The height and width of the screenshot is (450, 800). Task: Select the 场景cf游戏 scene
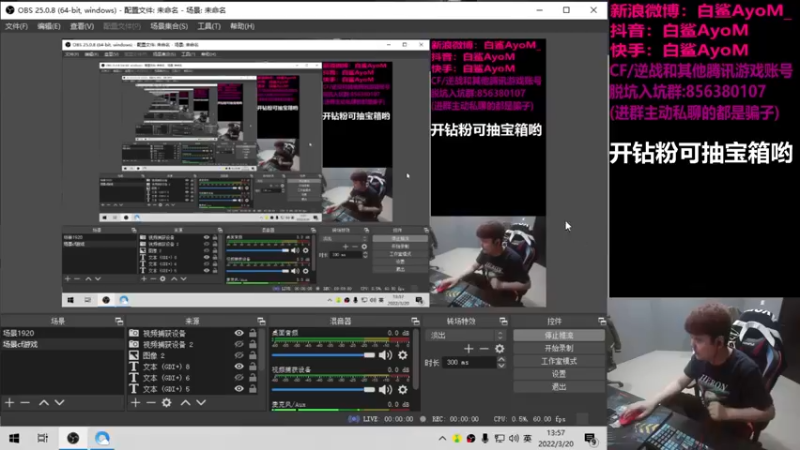click(x=62, y=344)
